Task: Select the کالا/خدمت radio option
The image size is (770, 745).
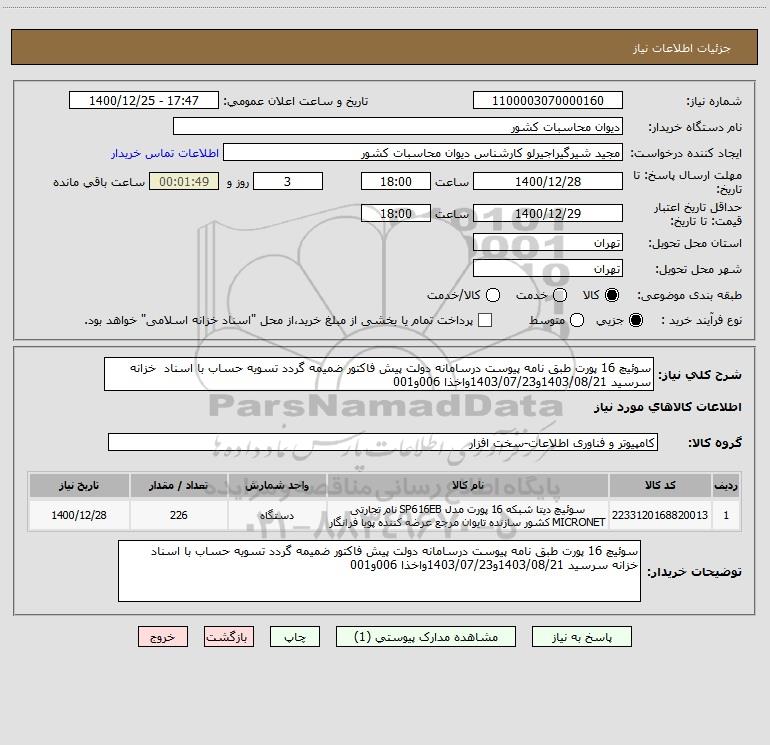Action: [493, 295]
